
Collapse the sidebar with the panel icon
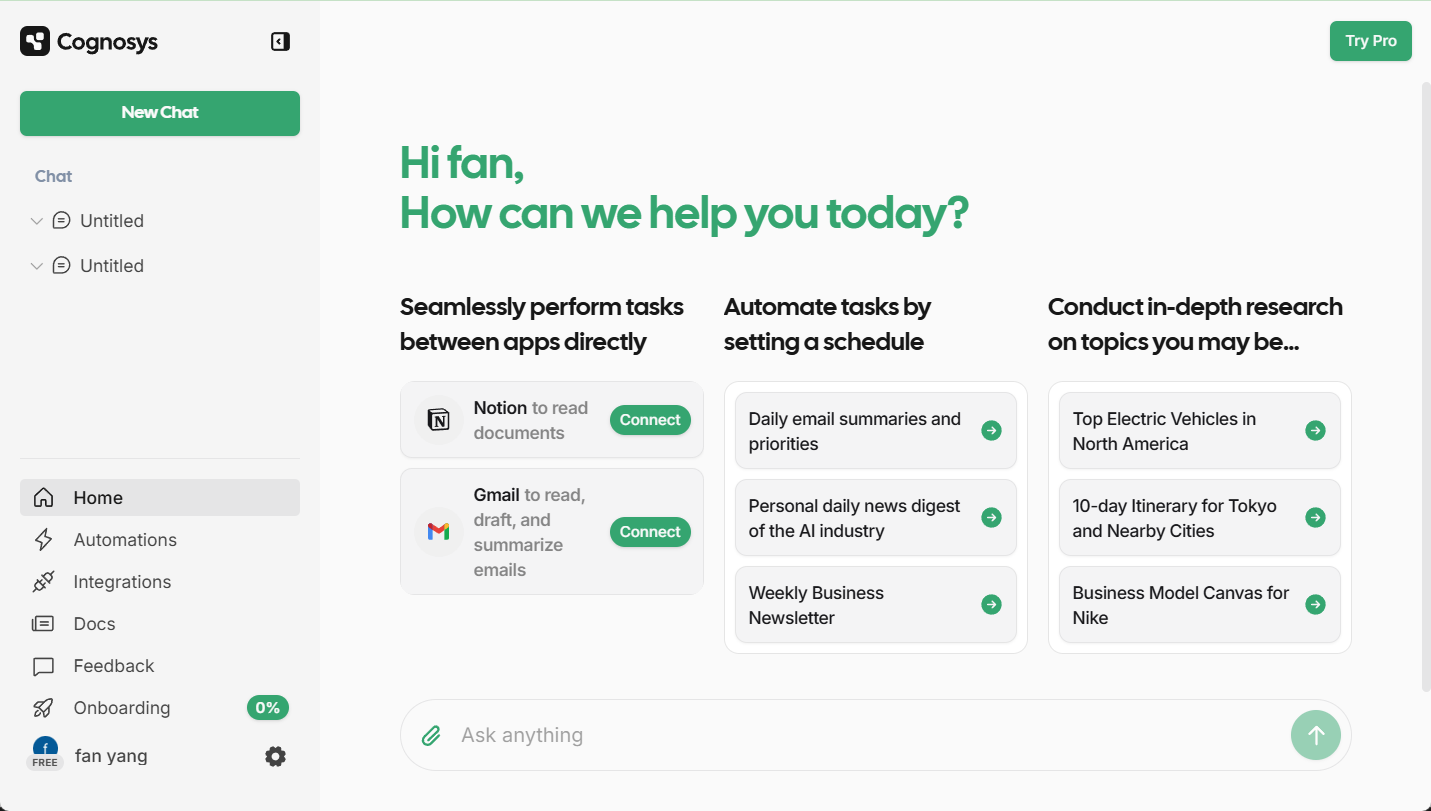coord(280,42)
